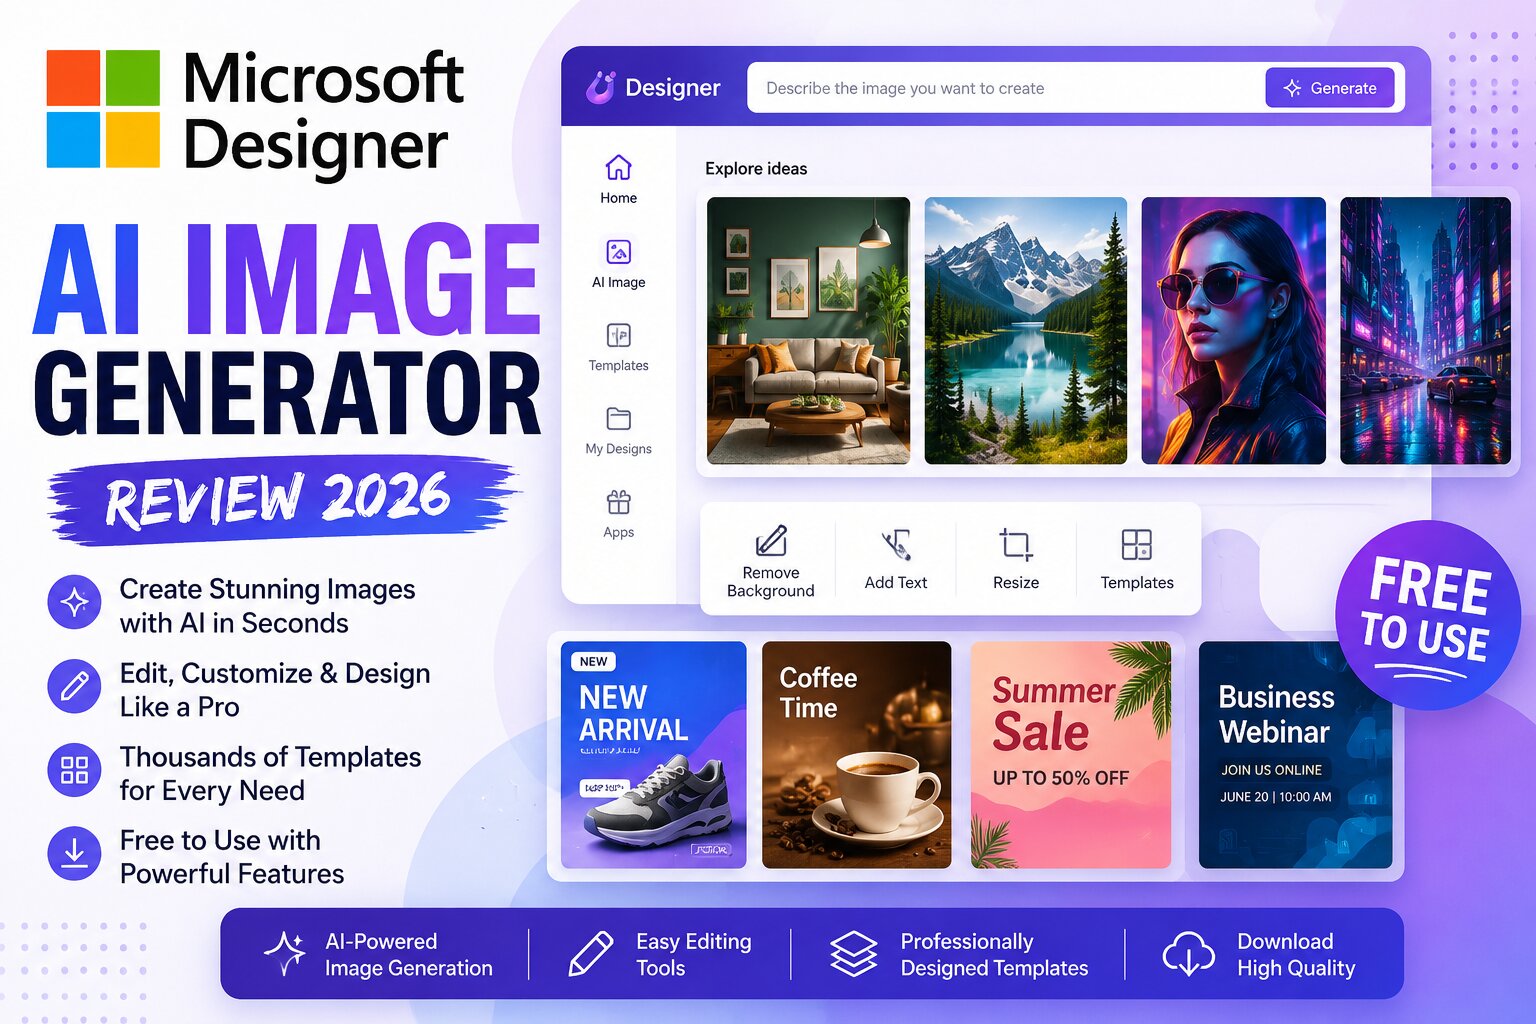Click the Microsoft four-color logo
Screen dimensions: 1536x1024
coord(103,109)
